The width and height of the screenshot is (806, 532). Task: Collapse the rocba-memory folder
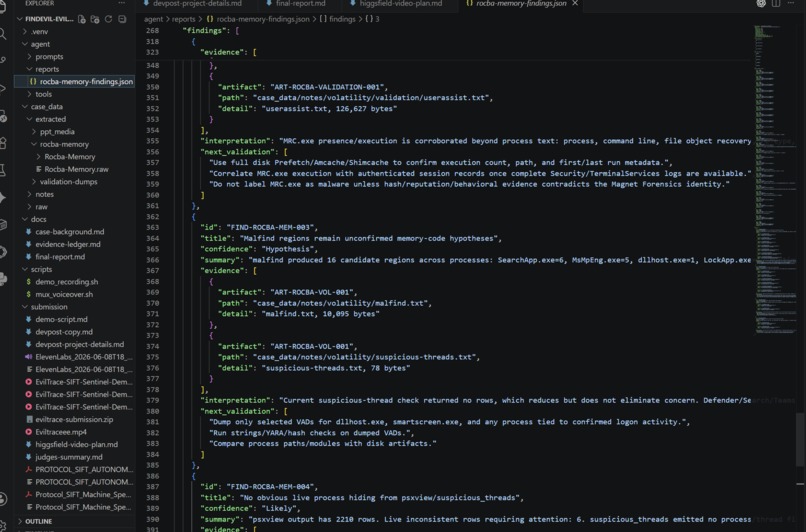pos(75,144)
